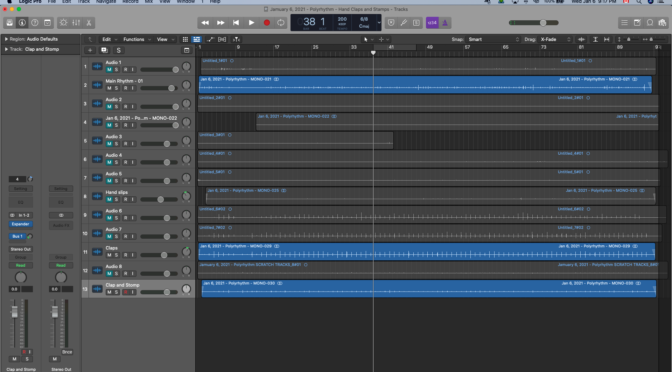
Task: Add a new track with plus button
Action: coord(90,50)
